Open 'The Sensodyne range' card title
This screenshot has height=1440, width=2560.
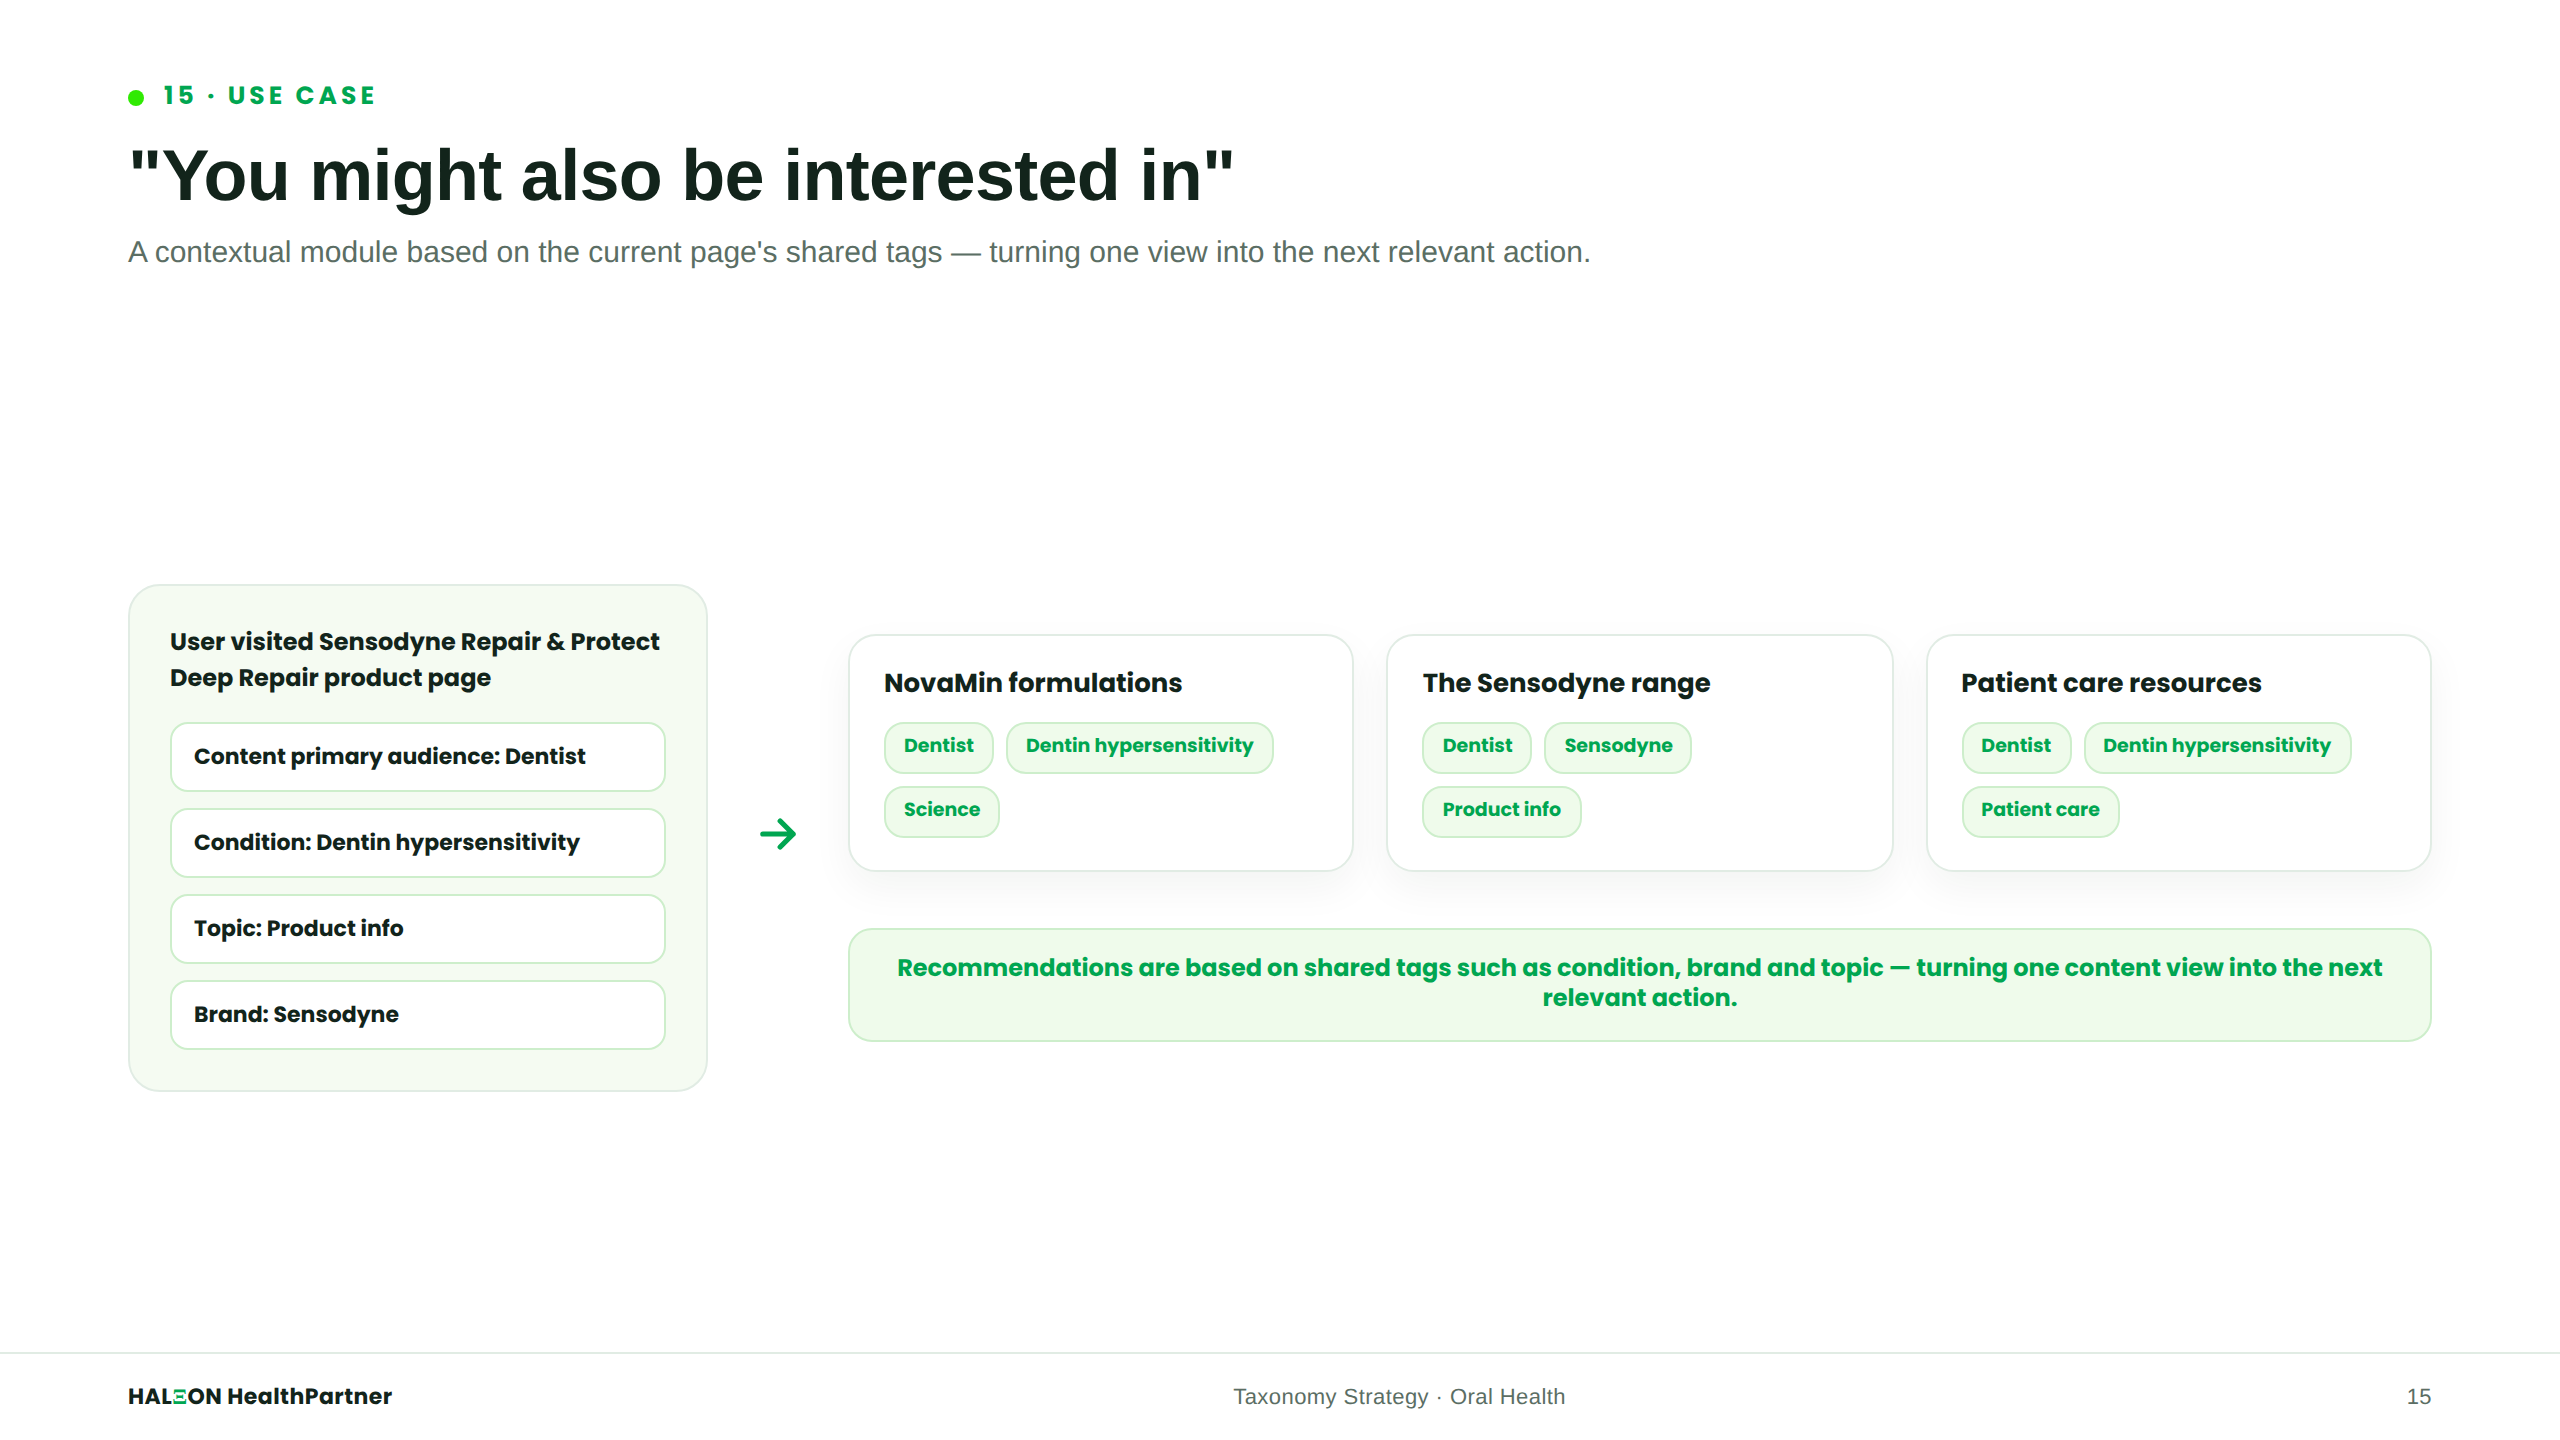coord(1566,683)
